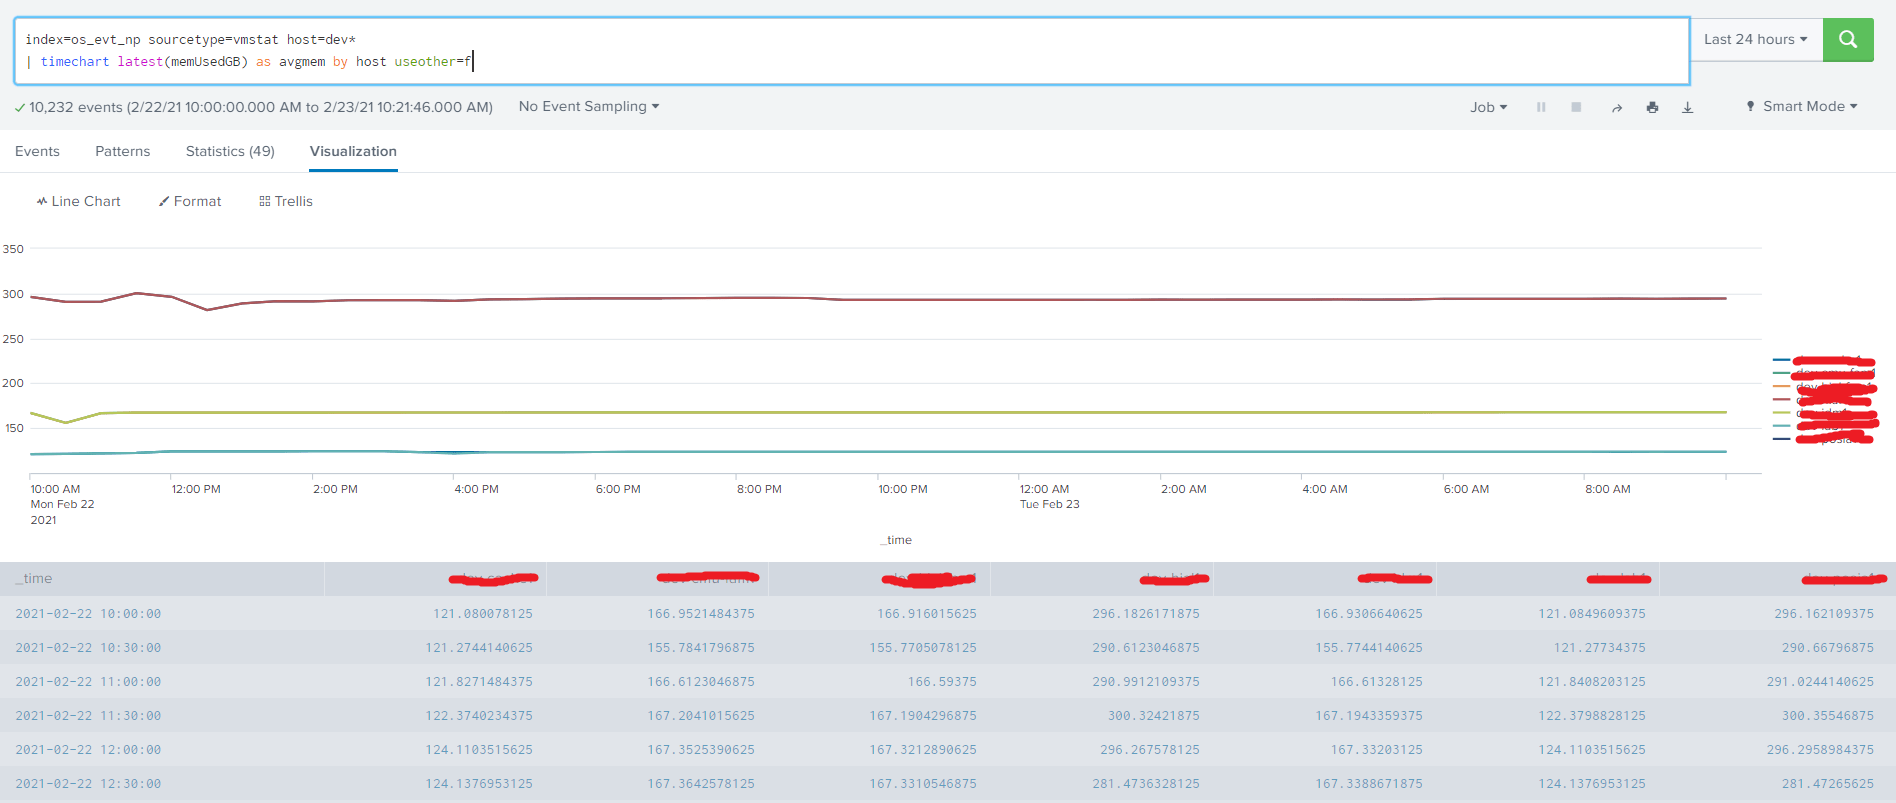The width and height of the screenshot is (1896, 803).
Task: Click the cell value 167.33203125
Action: tap(1376, 750)
